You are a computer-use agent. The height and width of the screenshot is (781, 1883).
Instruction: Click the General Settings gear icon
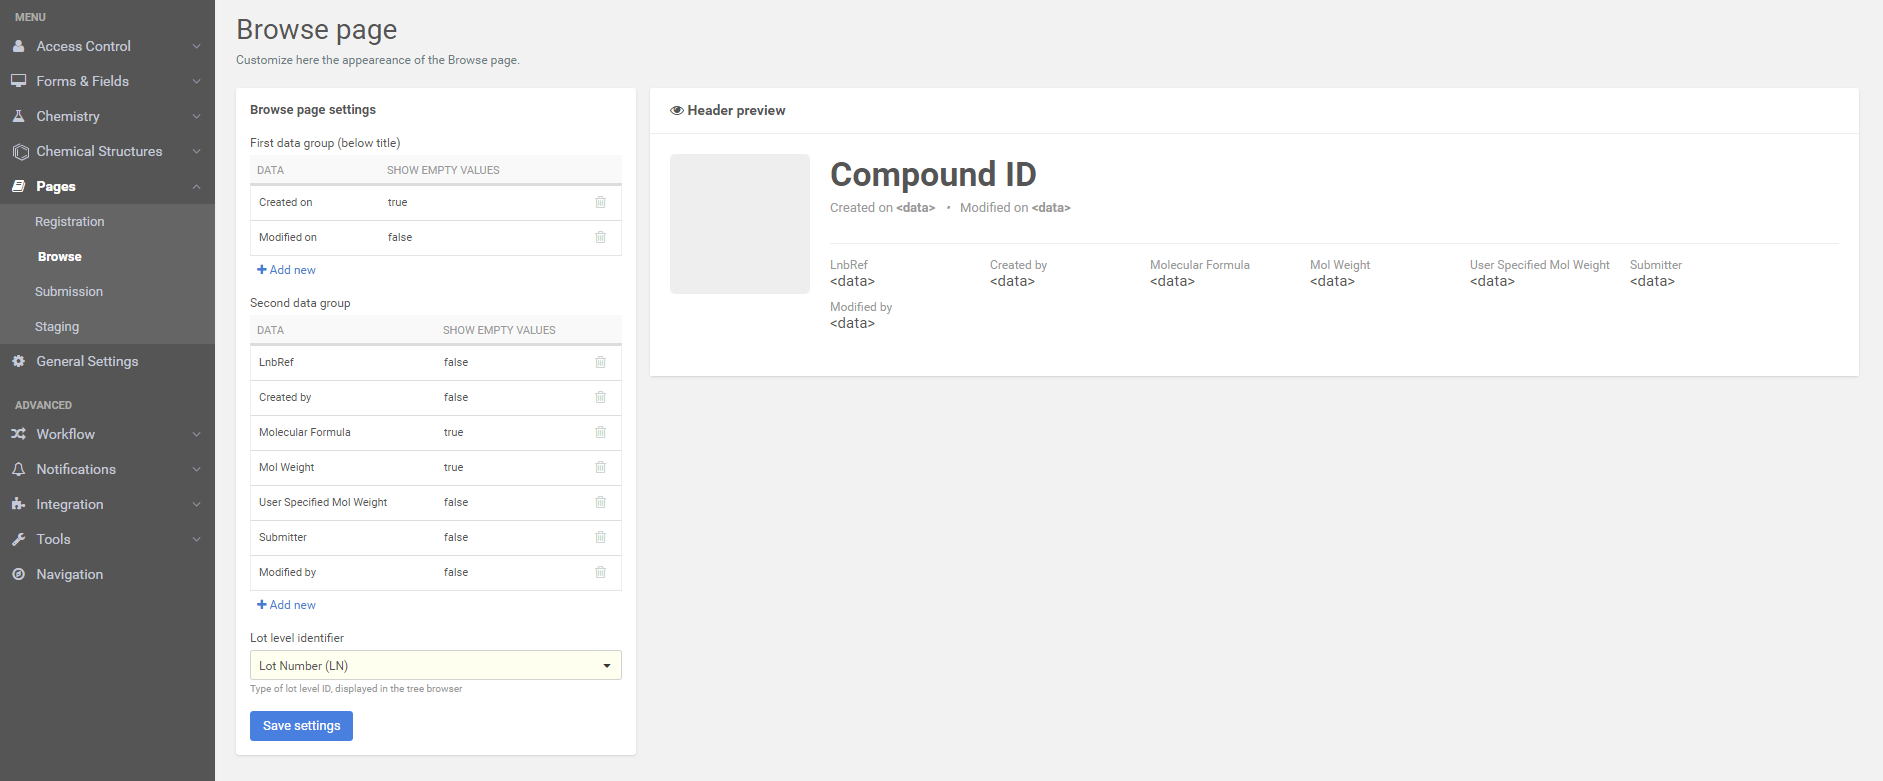(18, 361)
